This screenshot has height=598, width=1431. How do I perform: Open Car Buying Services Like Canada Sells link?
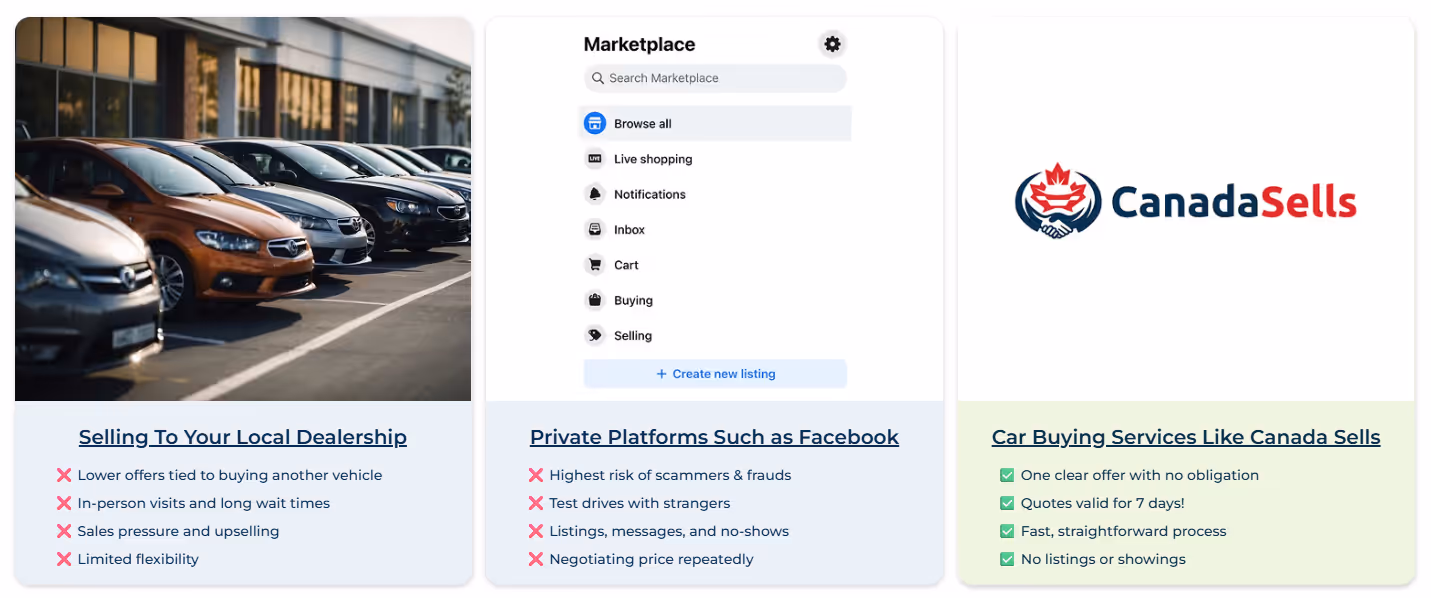click(1186, 437)
